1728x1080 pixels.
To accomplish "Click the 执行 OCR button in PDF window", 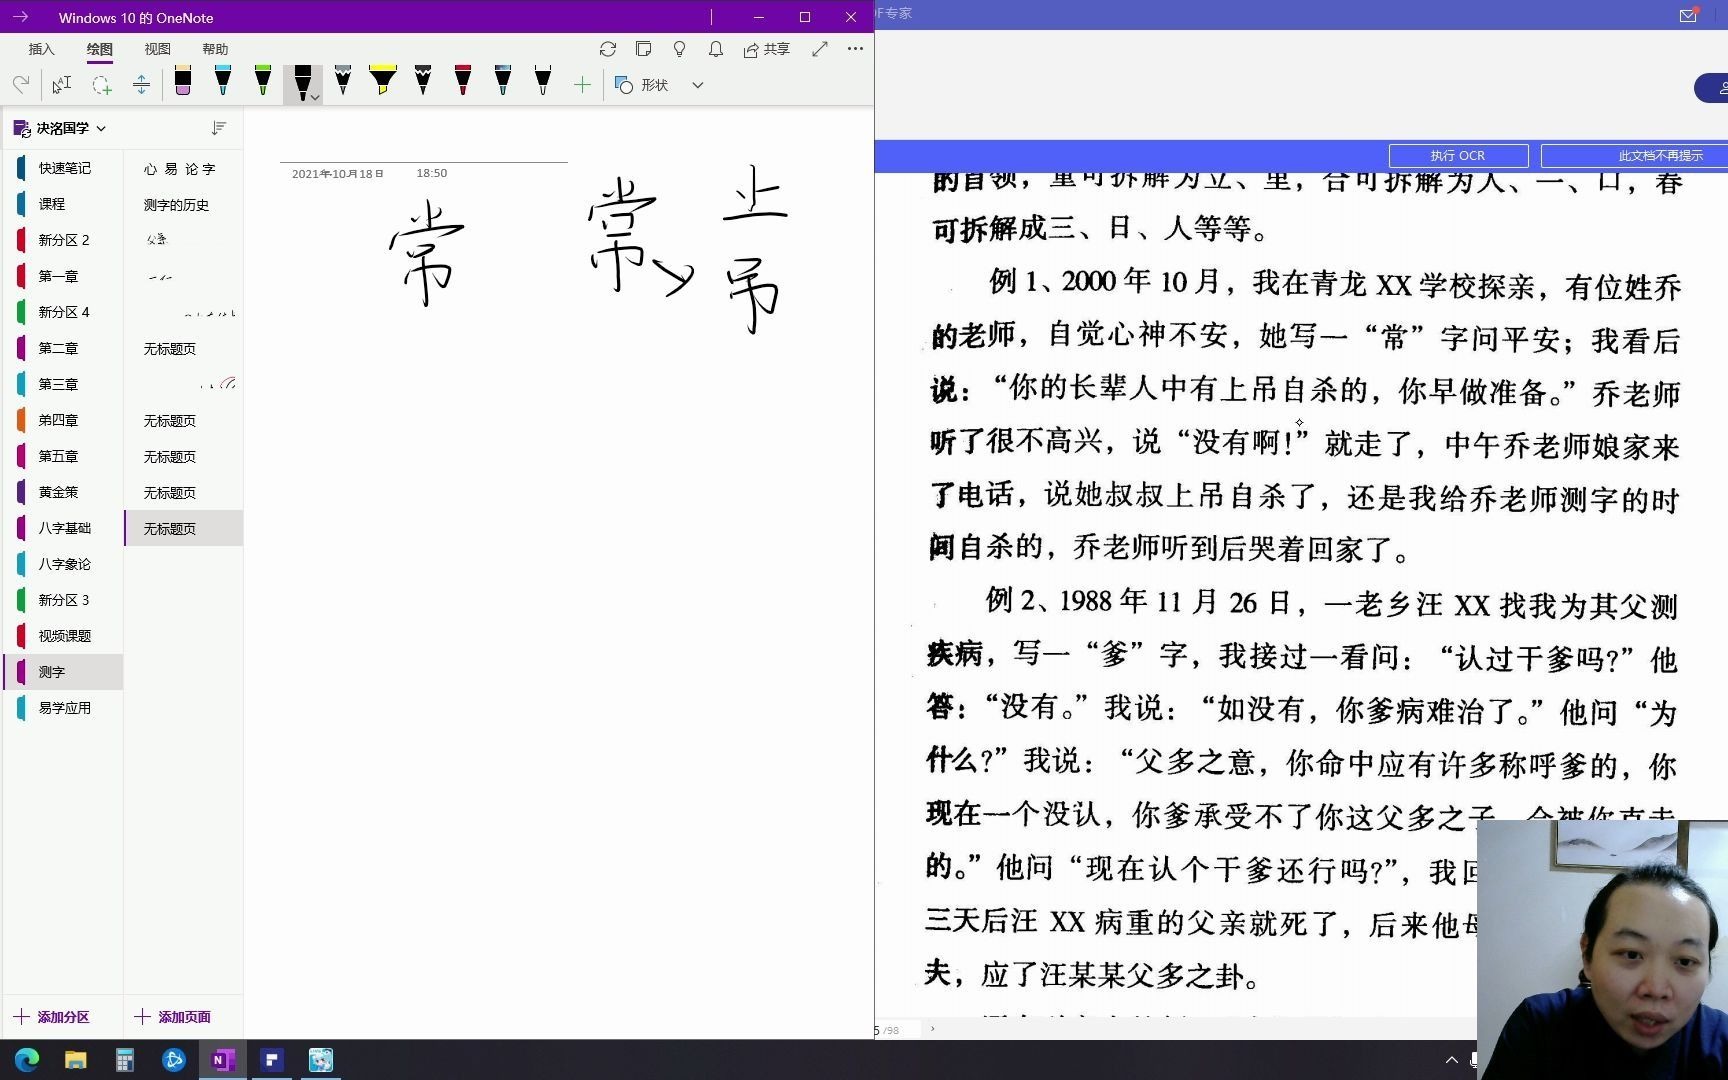I will point(1458,156).
